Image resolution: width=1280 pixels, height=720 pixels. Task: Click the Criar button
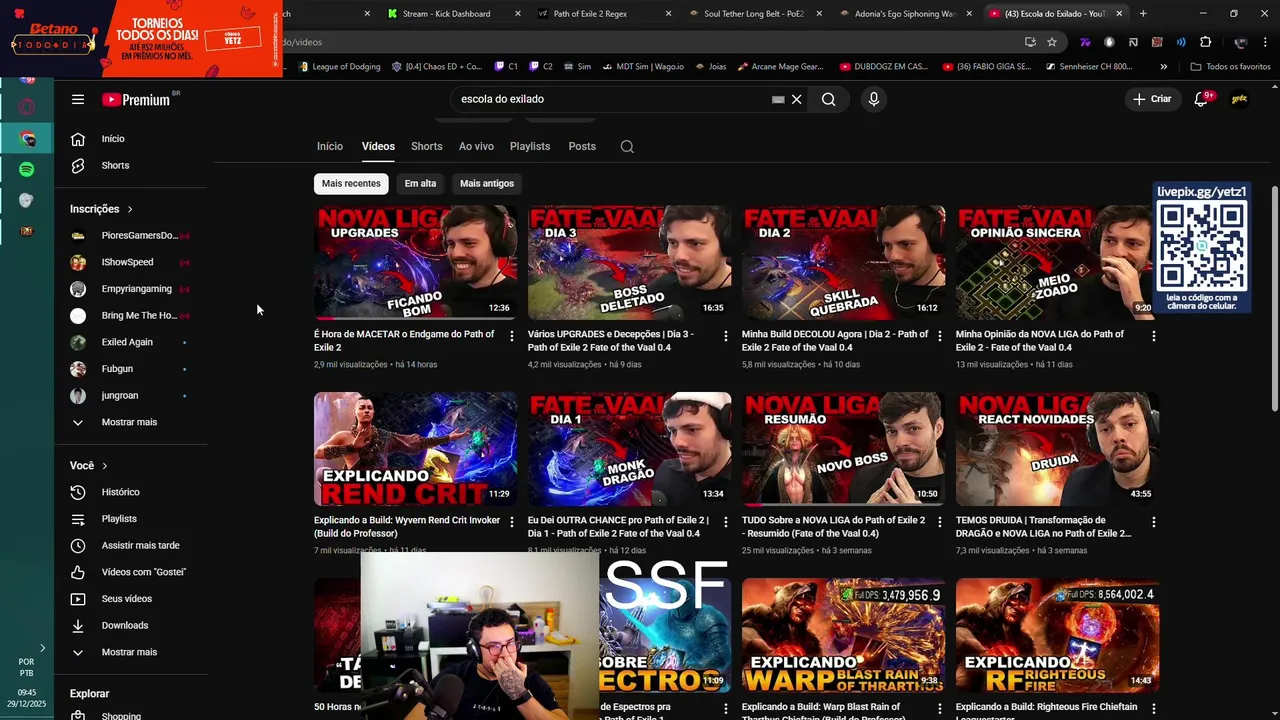click(x=1152, y=99)
